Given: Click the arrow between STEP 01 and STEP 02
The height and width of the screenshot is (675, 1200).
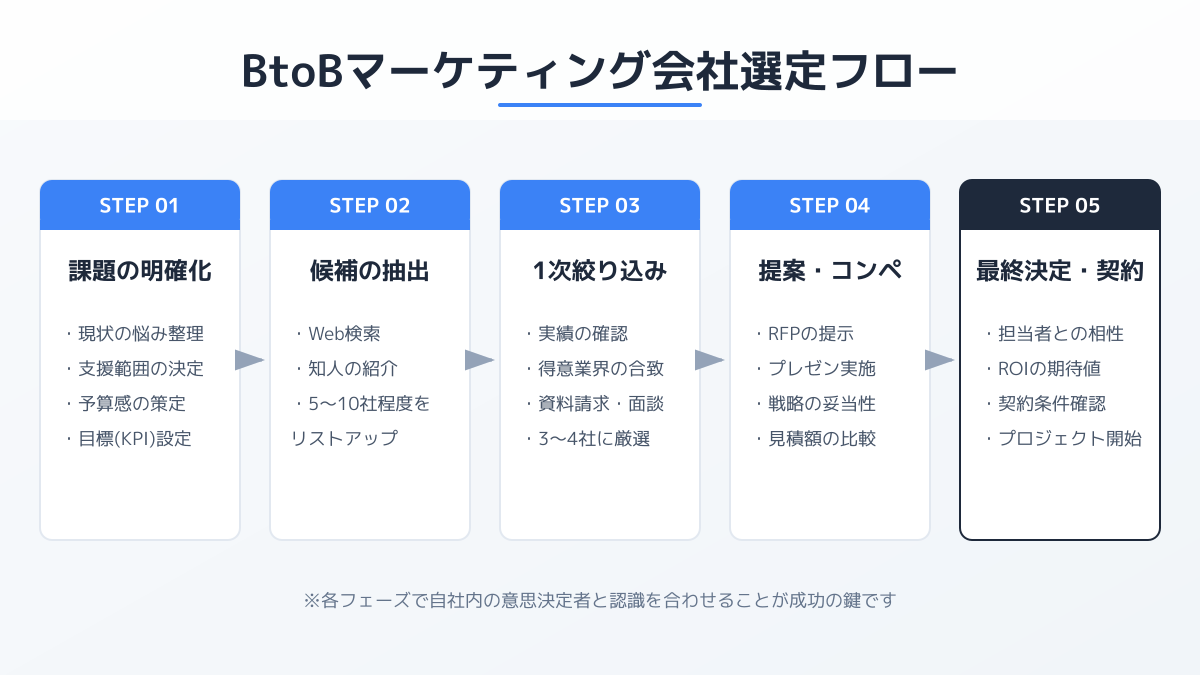Looking at the screenshot, I should 249,360.
